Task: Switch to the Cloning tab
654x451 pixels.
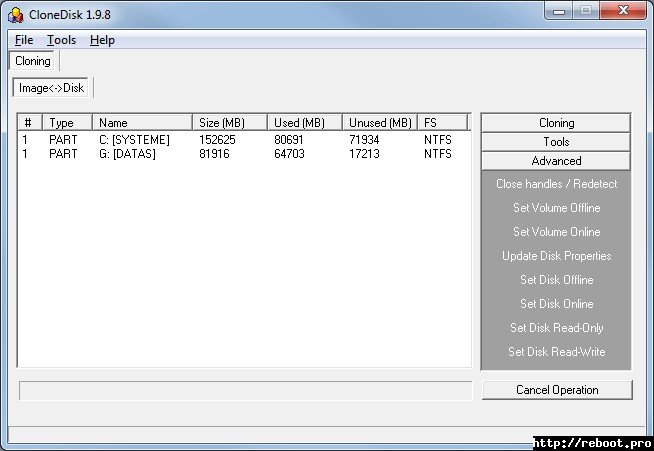Action: point(33,61)
